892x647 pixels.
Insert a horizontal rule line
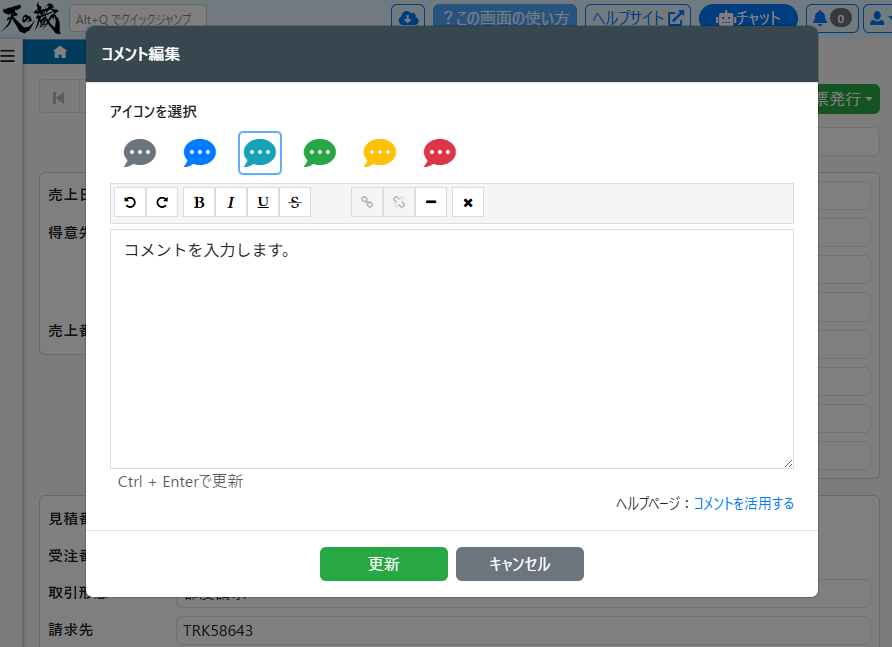click(430, 202)
